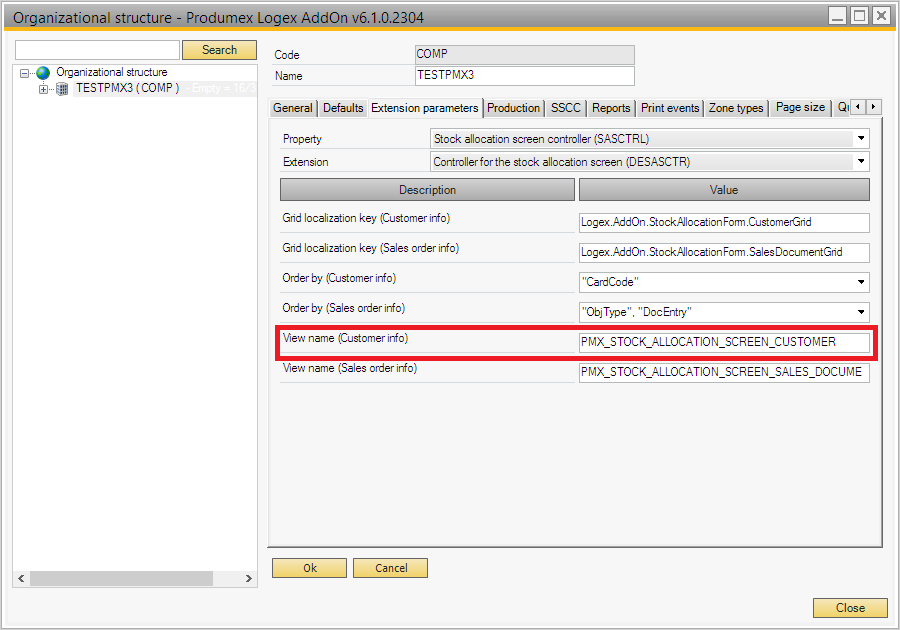
Task: Click the View name (Customer info) value field
Action: pos(723,342)
